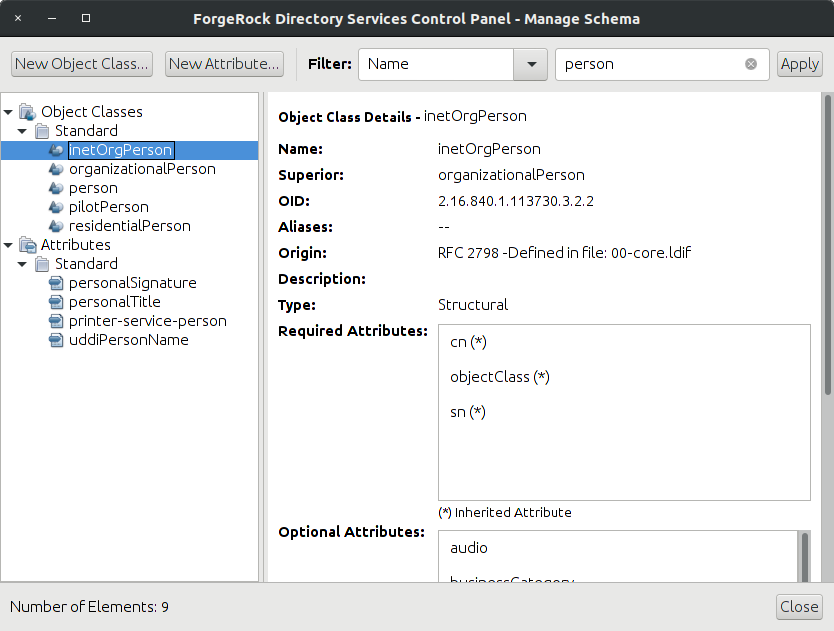Collapse Standard node under Attributes
Viewport: 834px width, 631px height.
point(22,264)
